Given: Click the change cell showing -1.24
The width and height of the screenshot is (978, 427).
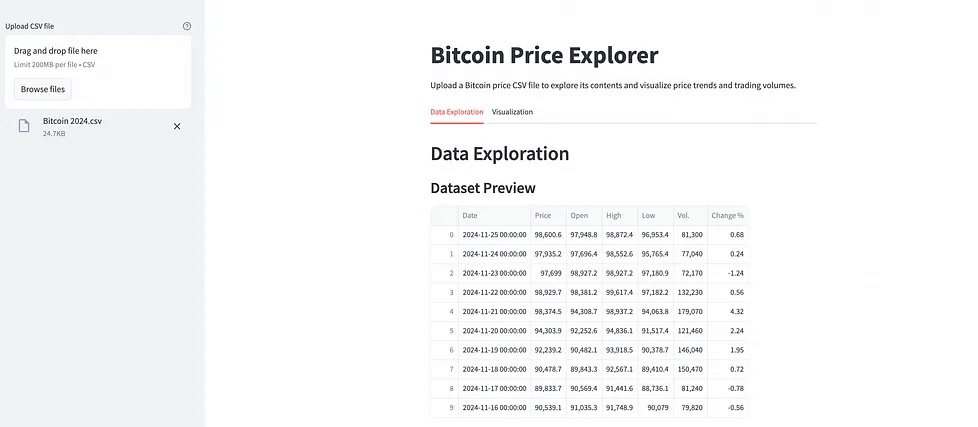Looking at the screenshot, I should [727, 273].
